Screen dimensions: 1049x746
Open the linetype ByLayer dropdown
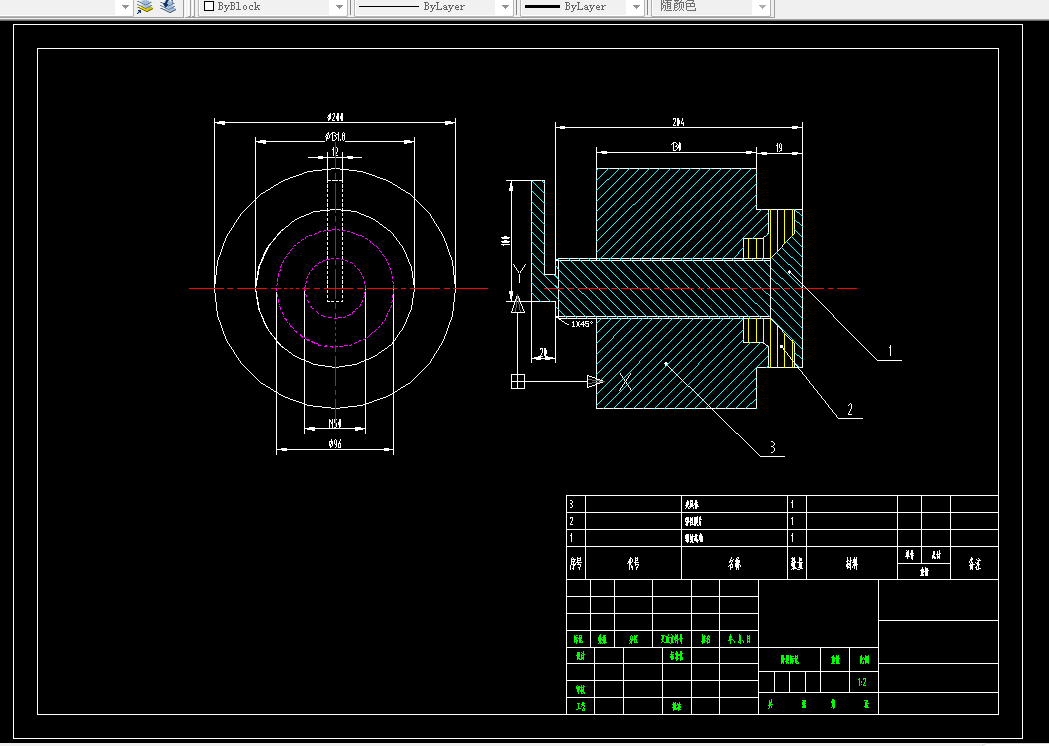click(505, 7)
